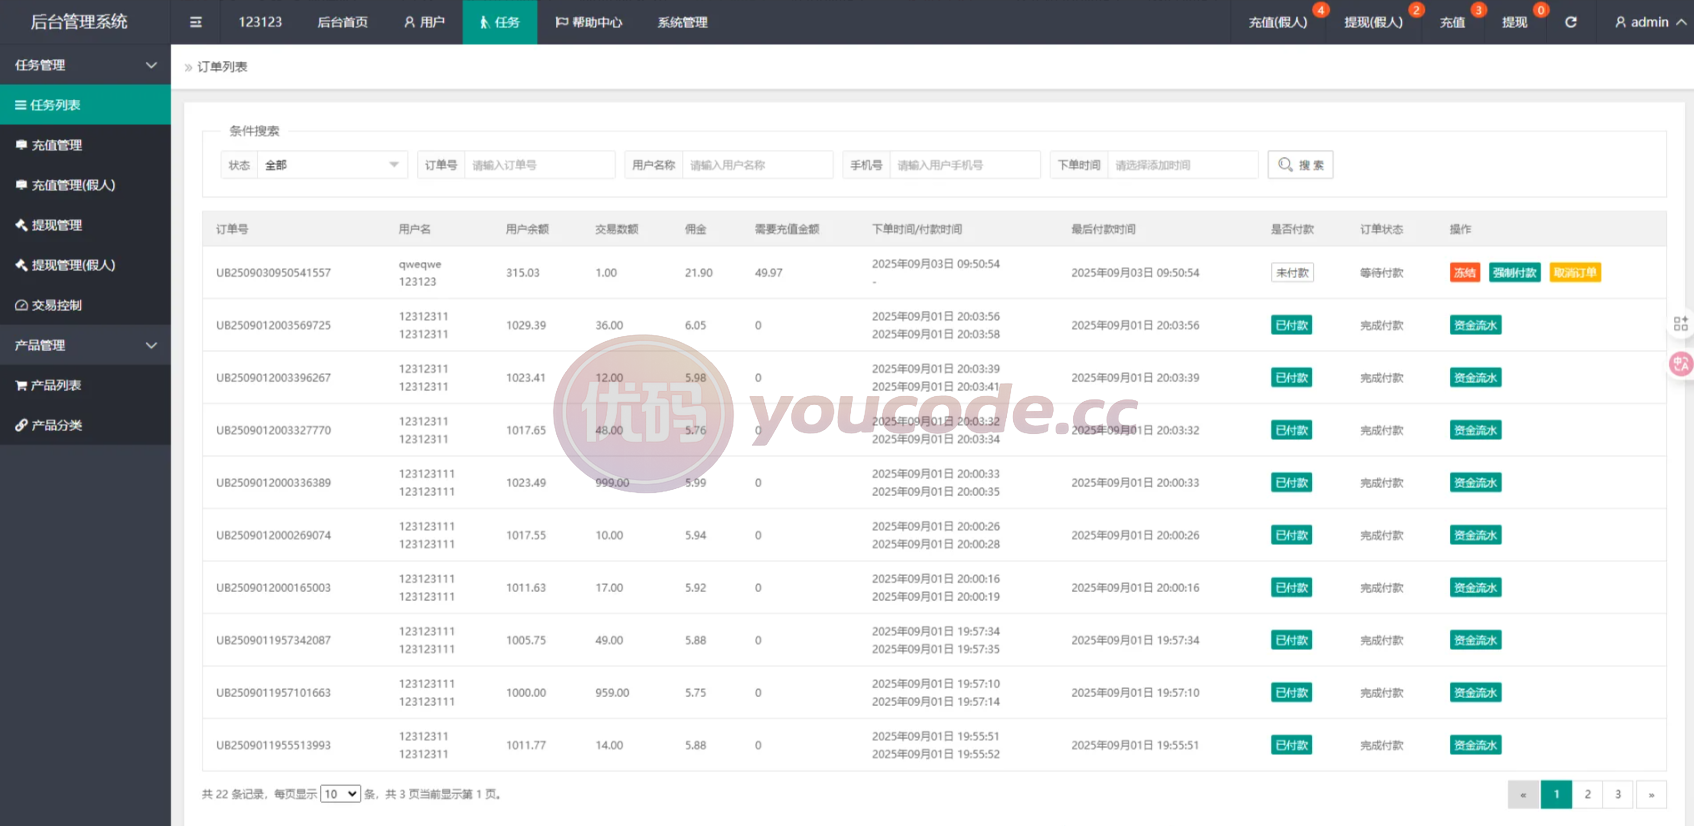1694x826 pixels.
Task: Open the 系统管理 top tab
Action: point(683,22)
